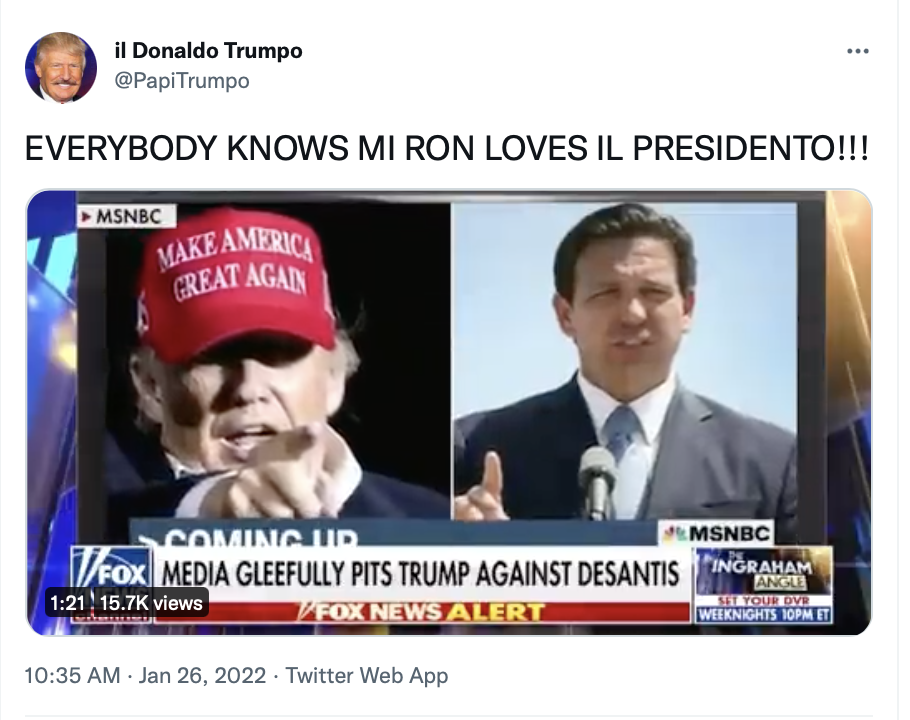The width and height of the screenshot is (910, 720).
Task: Click the 15.7K views counter
Action: (151, 603)
